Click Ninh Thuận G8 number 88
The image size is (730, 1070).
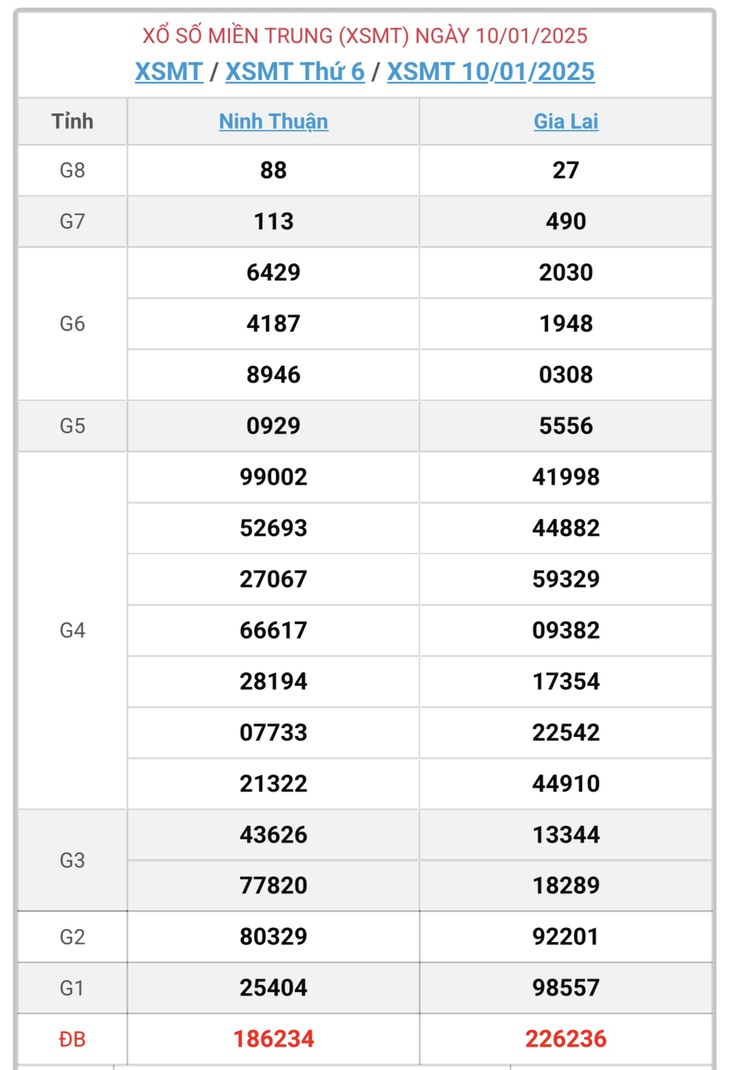(274, 170)
